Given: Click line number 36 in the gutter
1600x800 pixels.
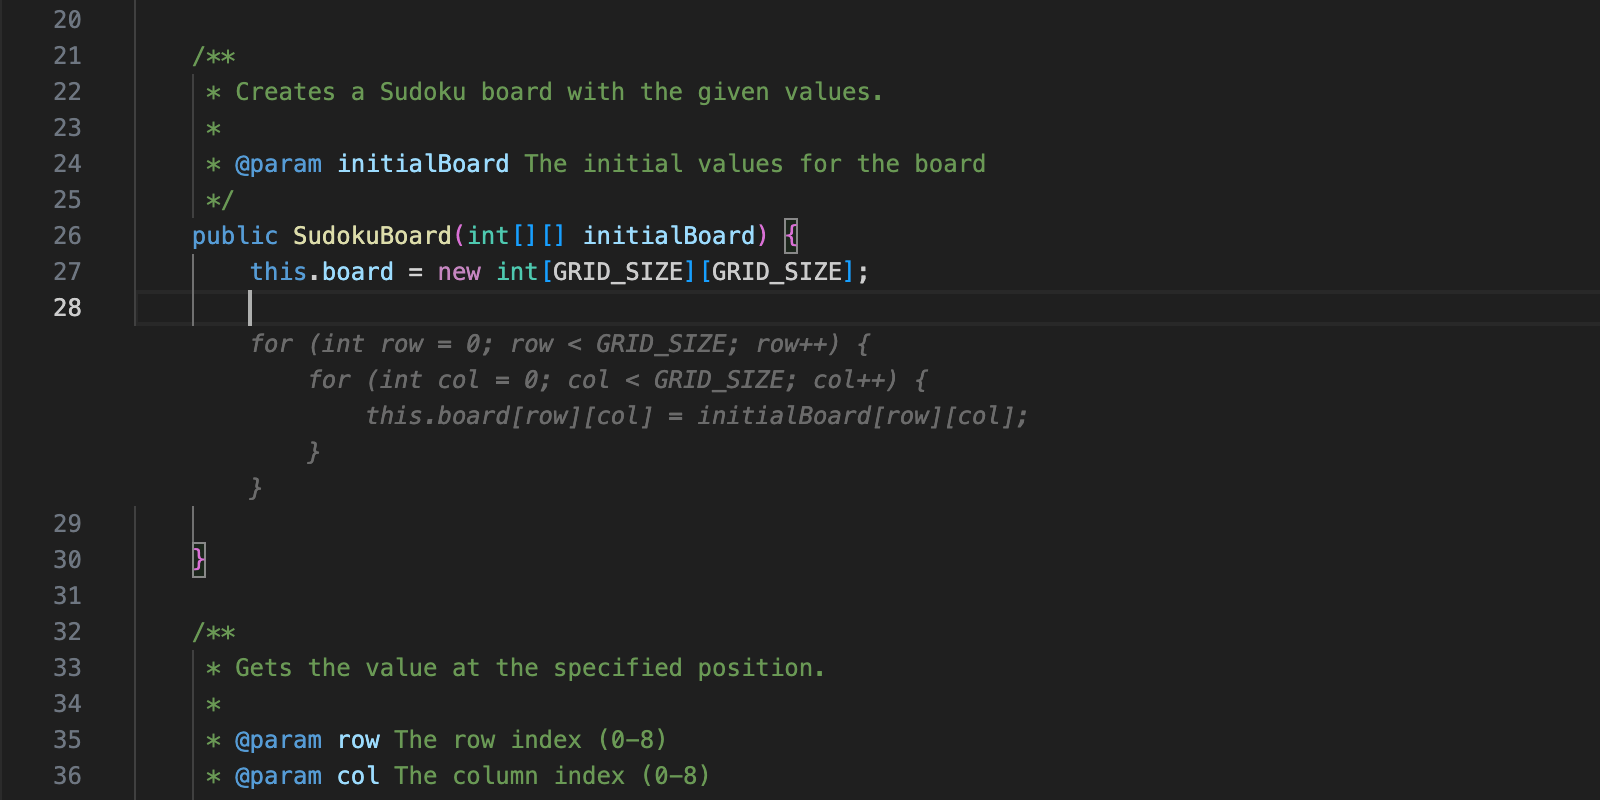Looking at the screenshot, I should click(x=67, y=776).
